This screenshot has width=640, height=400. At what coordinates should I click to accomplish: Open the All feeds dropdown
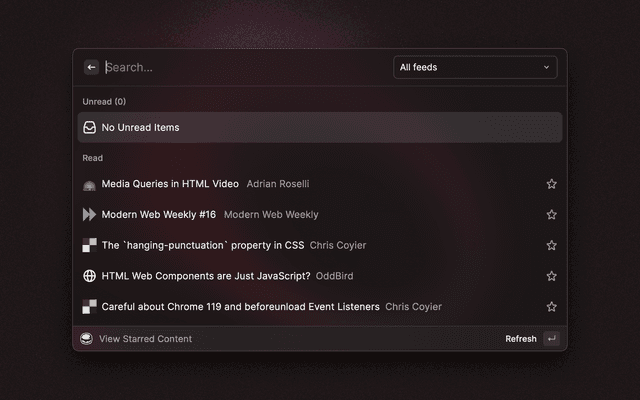coord(474,67)
